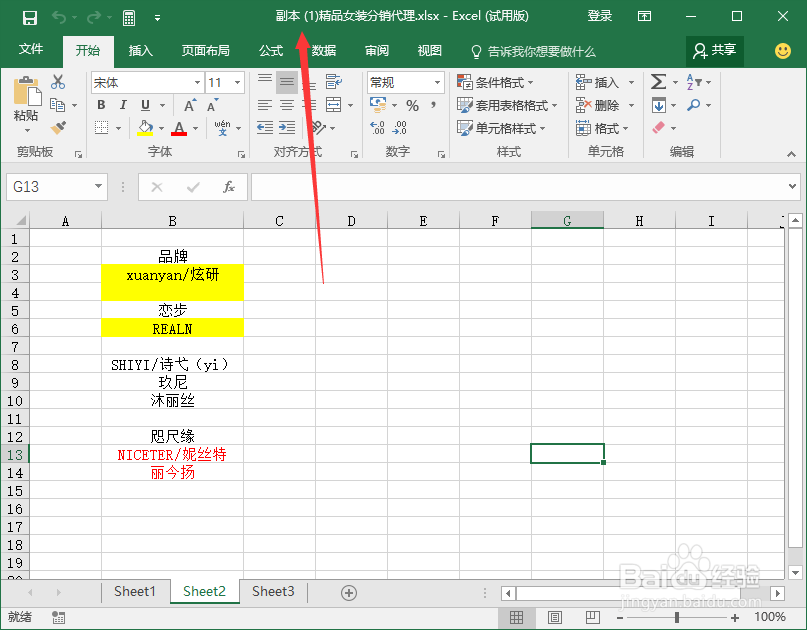The image size is (807, 630).
Task: Click the 共享 share button
Action: [715, 50]
